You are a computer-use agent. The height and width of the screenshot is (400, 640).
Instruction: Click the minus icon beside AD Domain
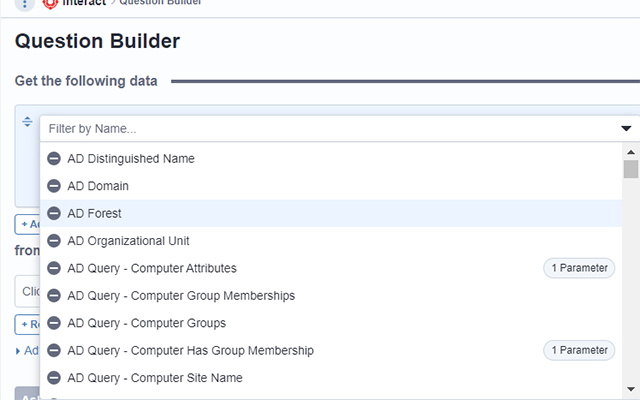pyautogui.click(x=54, y=186)
